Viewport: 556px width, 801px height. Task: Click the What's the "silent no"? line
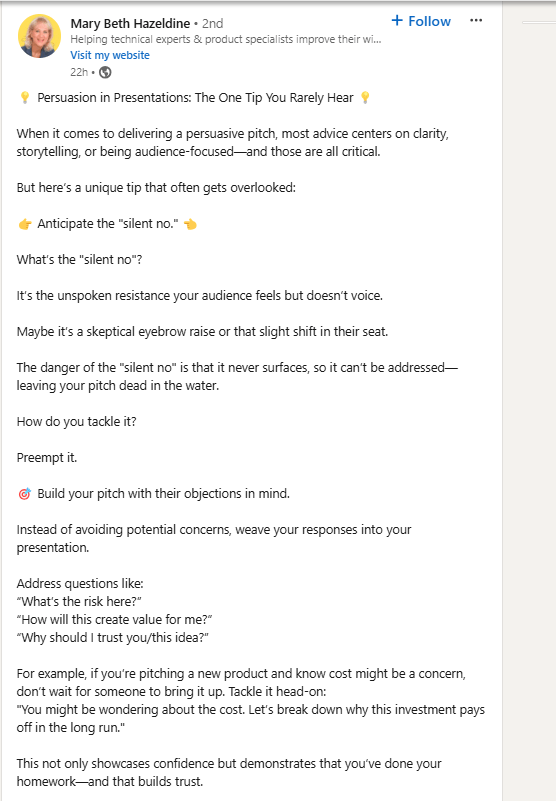[80, 260]
